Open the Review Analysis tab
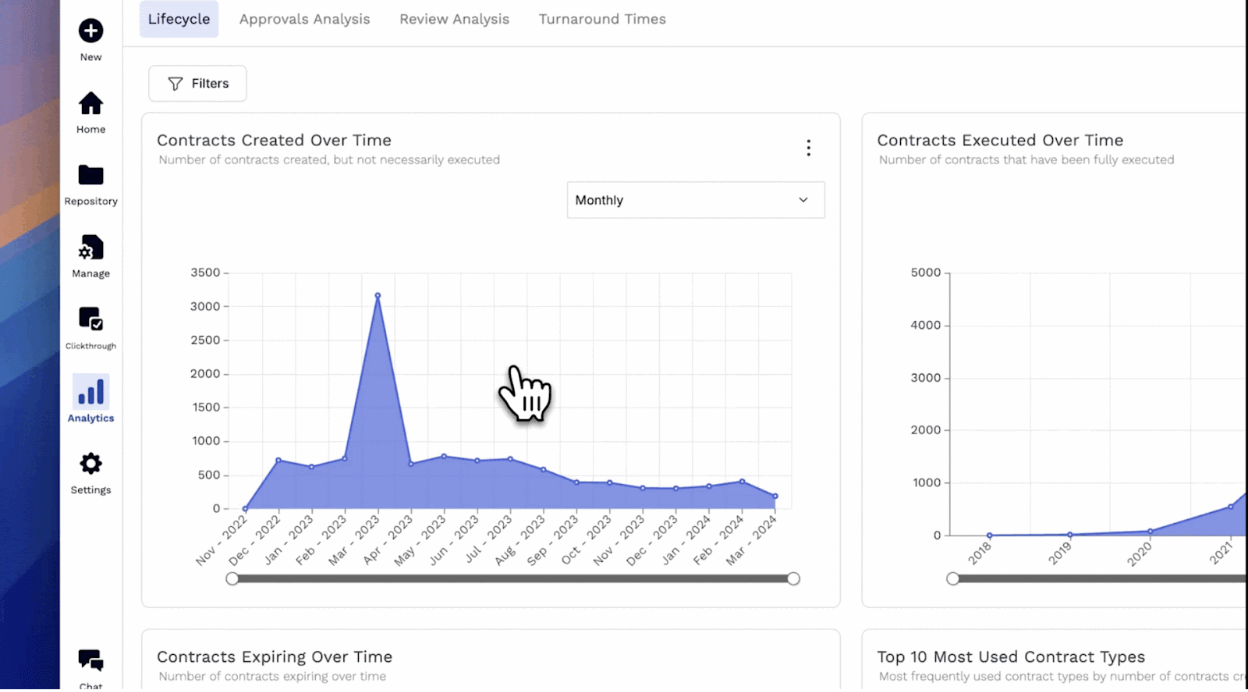This screenshot has width=1248, height=692. click(x=454, y=19)
